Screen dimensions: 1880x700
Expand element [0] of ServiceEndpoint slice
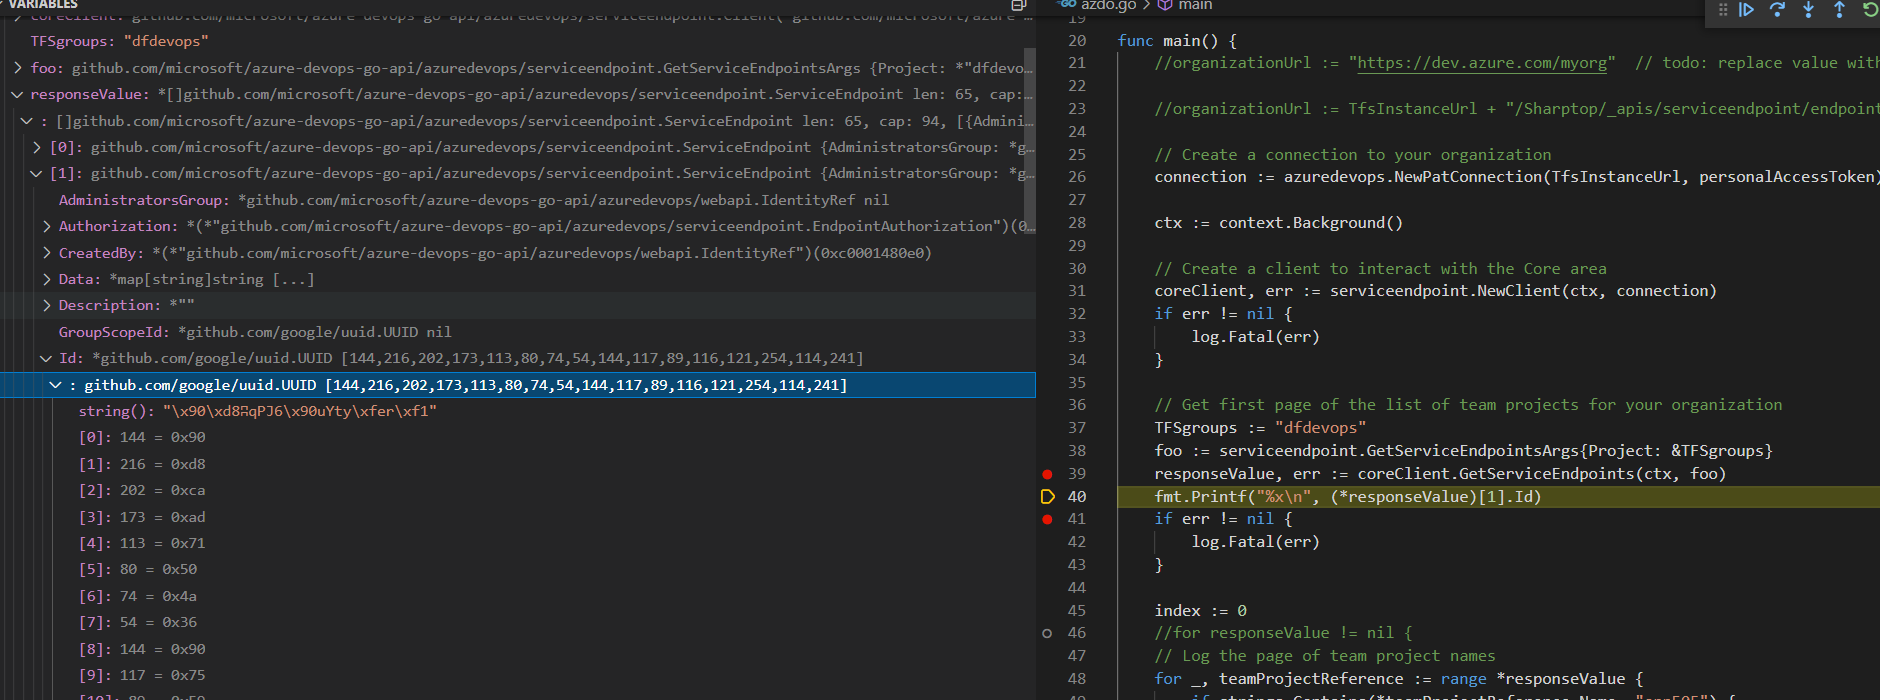[37, 147]
